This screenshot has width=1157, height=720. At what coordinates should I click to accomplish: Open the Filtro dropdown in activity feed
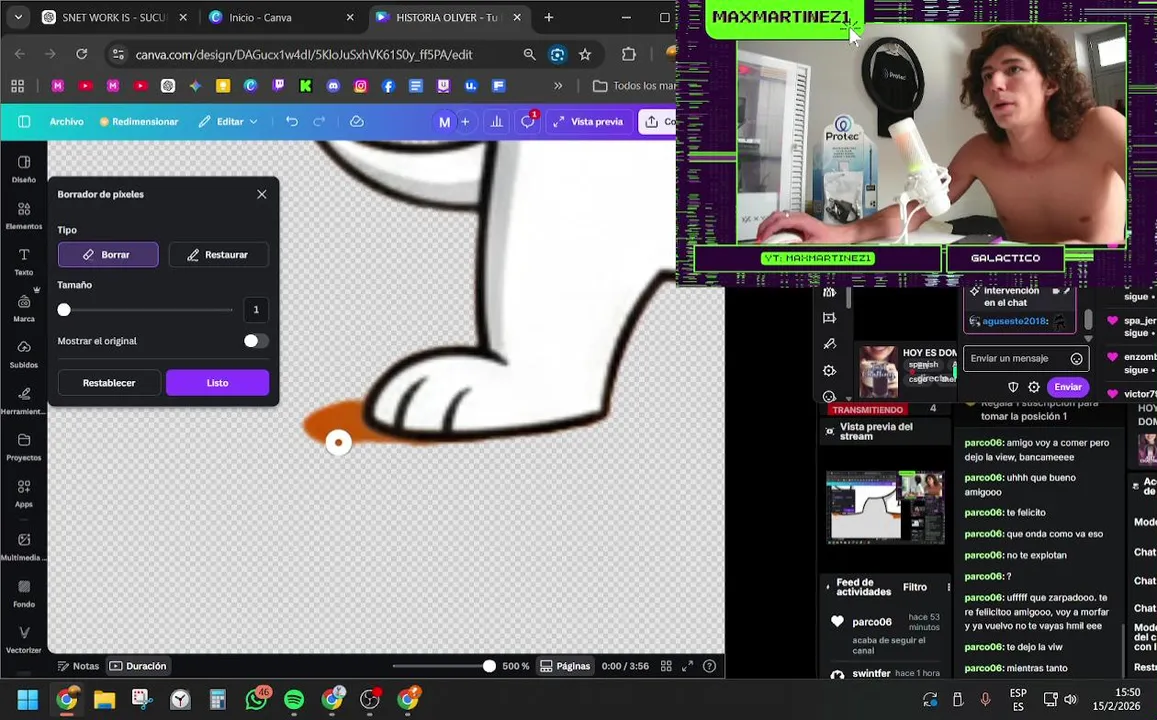[915, 587]
